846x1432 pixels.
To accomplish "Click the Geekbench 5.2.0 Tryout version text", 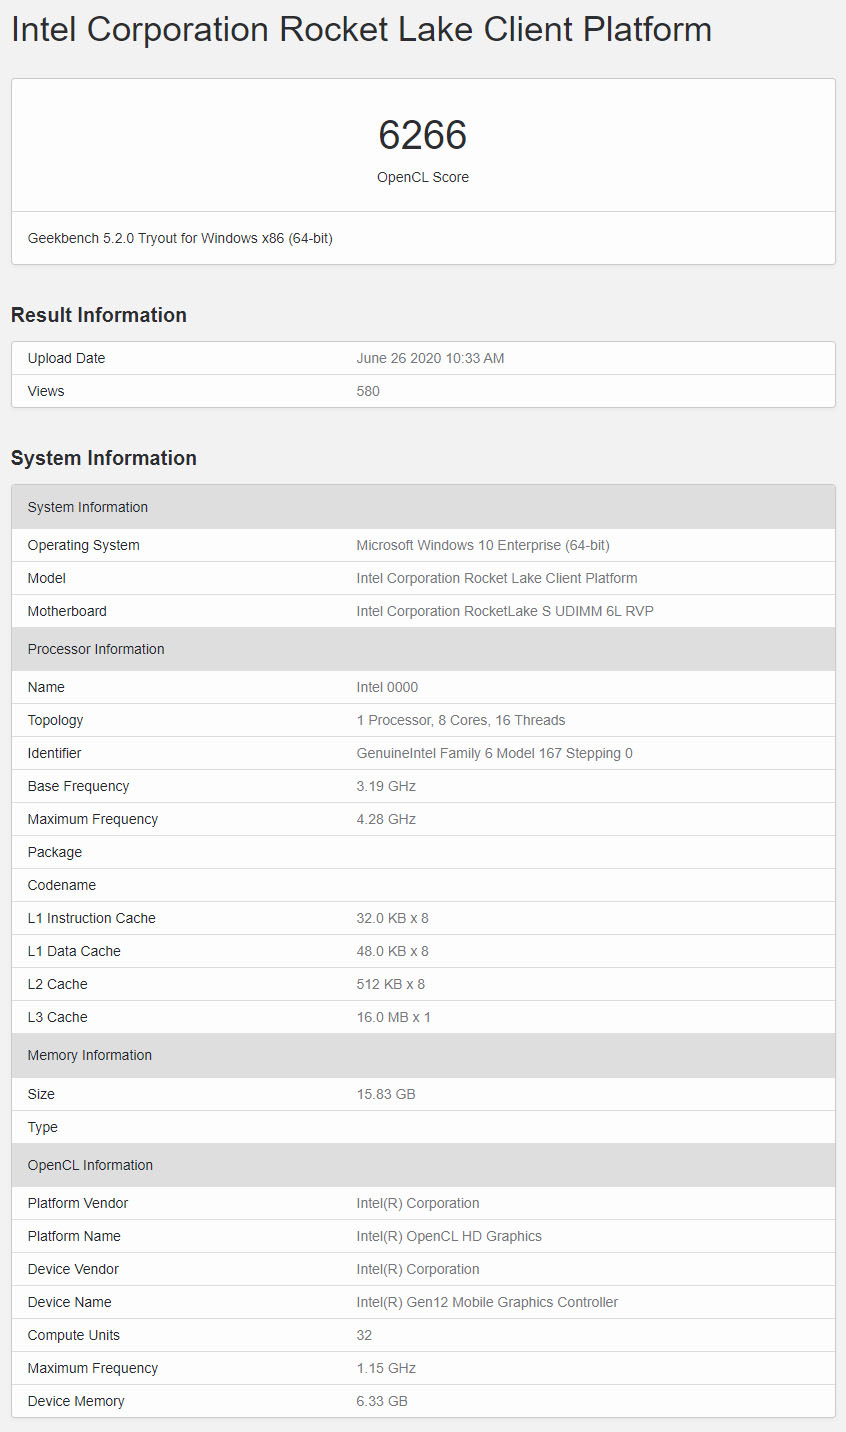I will [x=180, y=238].
